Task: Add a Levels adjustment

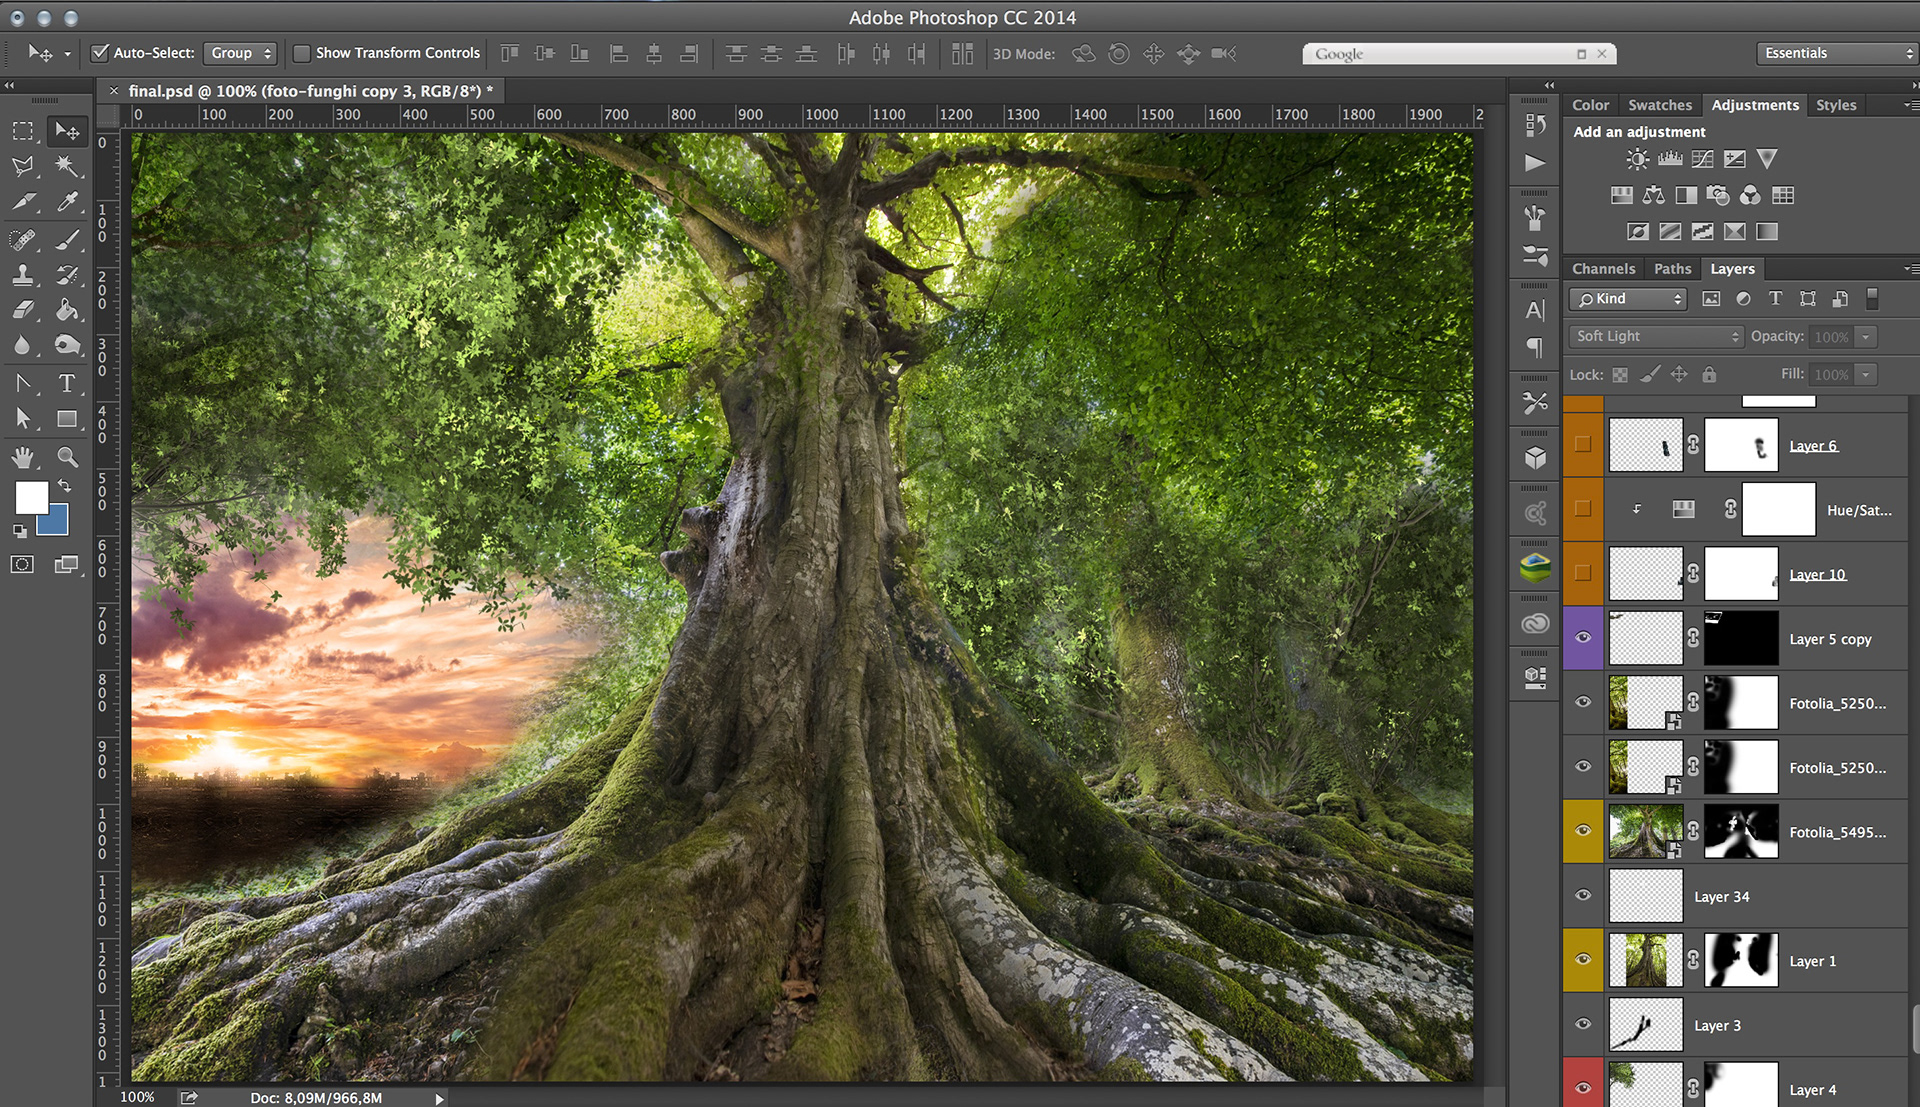Action: coord(1670,159)
